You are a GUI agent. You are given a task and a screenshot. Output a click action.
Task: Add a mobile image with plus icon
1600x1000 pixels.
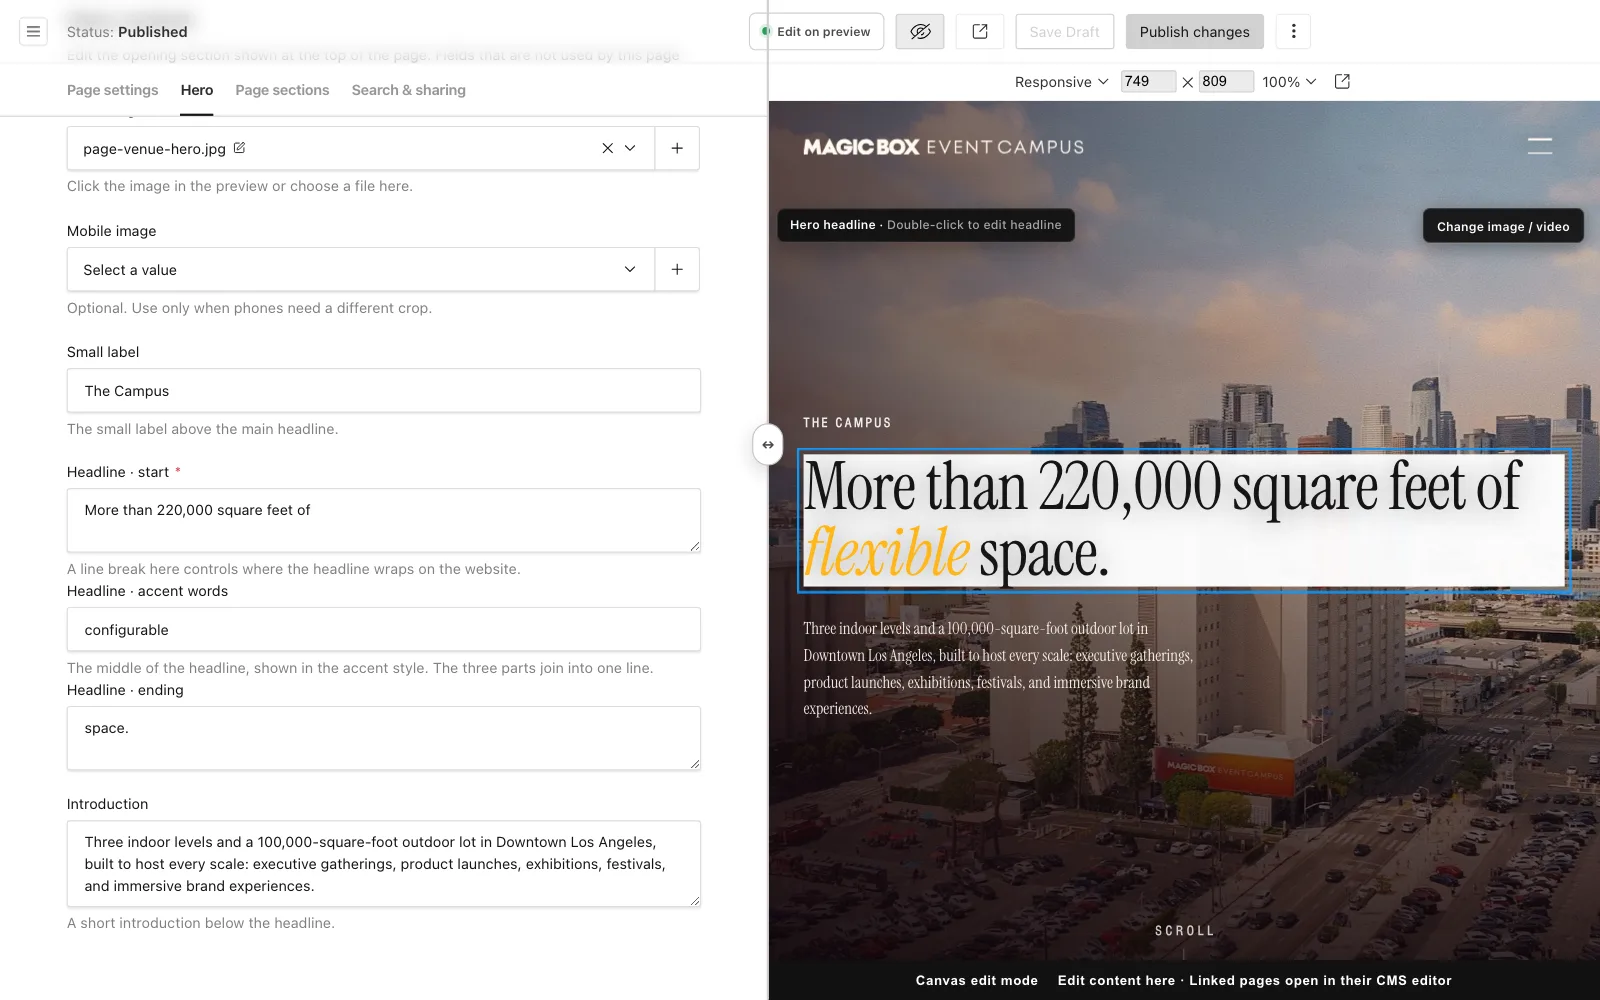coord(677,270)
